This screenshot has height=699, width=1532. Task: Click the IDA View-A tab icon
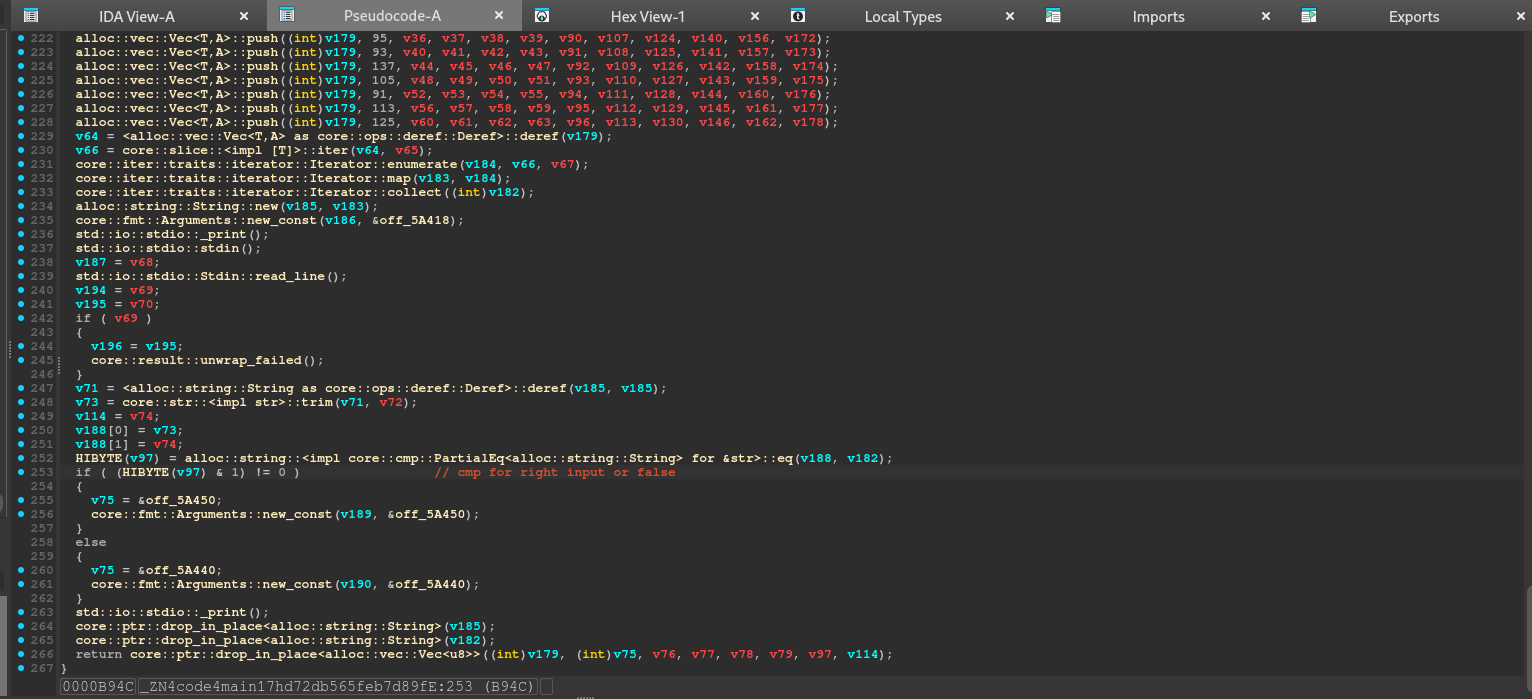point(31,16)
